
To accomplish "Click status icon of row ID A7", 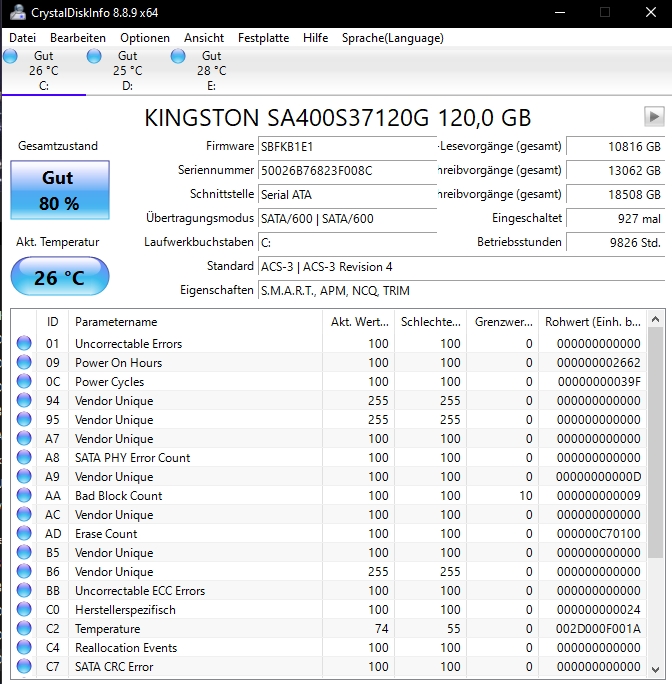I will click(24, 438).
